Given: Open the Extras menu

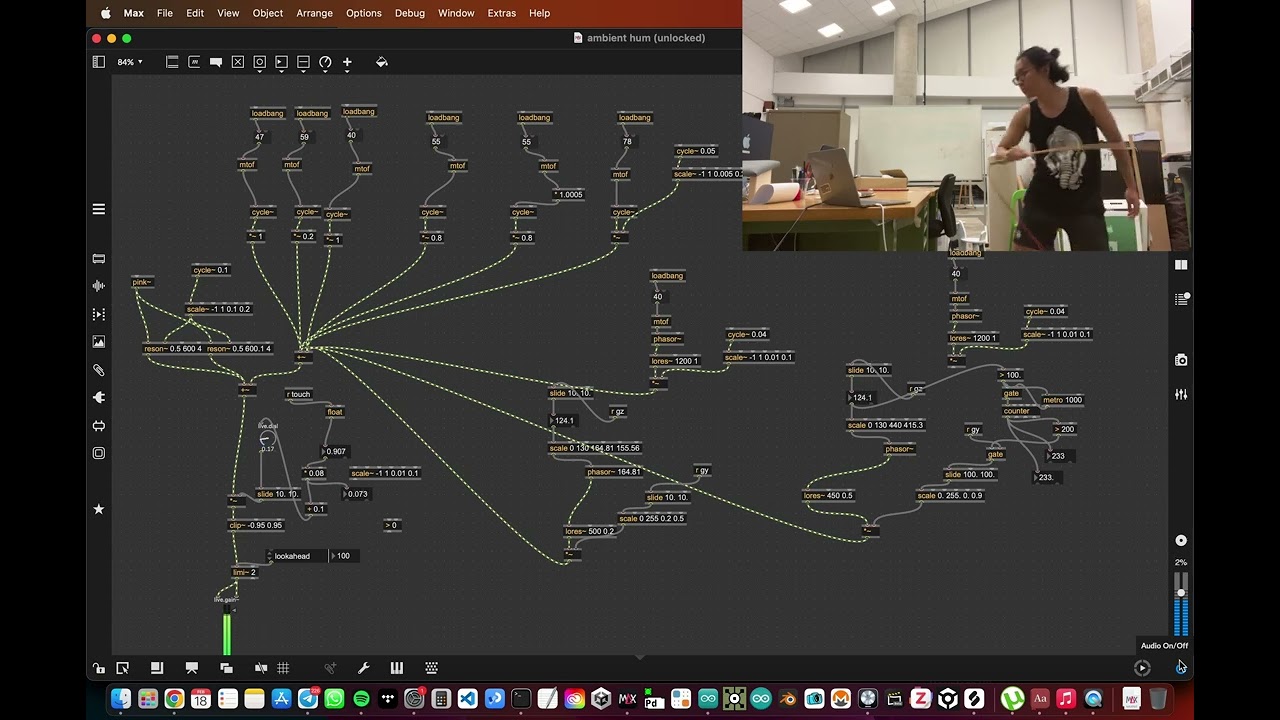Looking at the screenshot, I should [501, 13].
